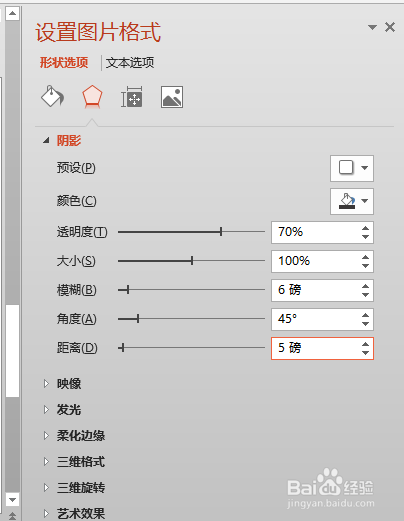Screen dimensions: 404x521
Task: Click the 透明度 slider track
Action: [x=191, y=231]
